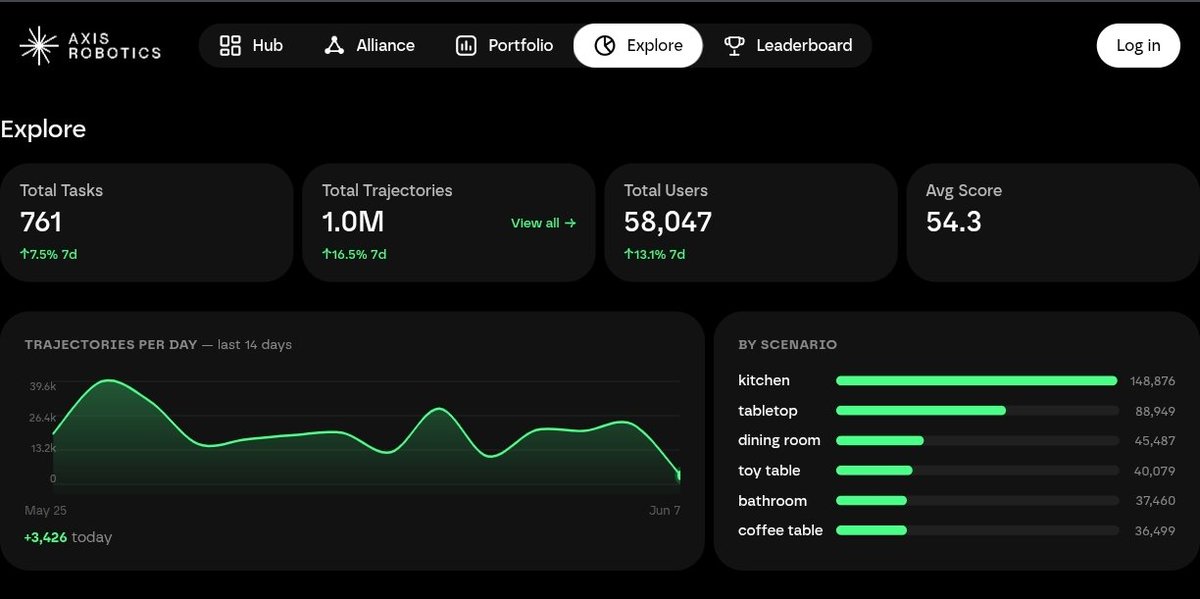
Task: Click the coffee table scenario label
Action: [x=781, y=530]
